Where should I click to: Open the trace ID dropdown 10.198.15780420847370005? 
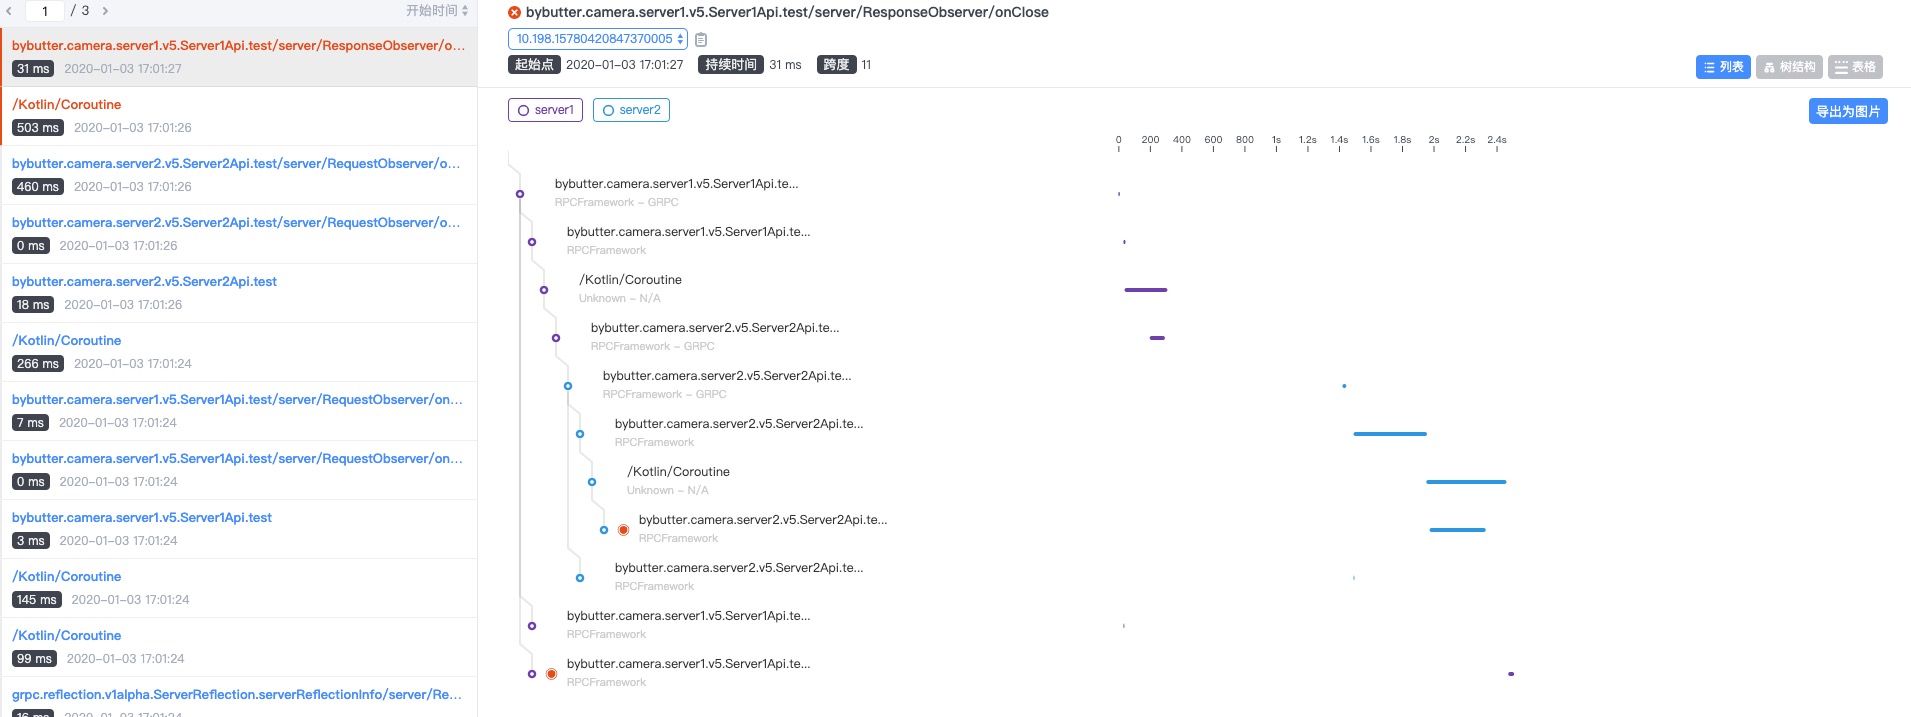pyautogui.click(x=598, y=39)
